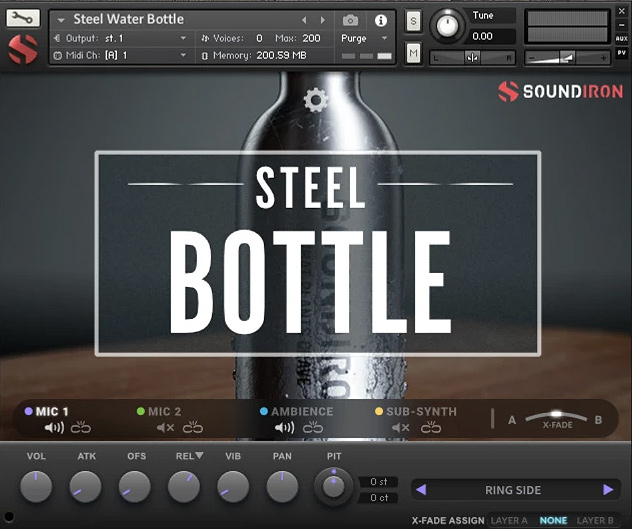Click the MIC 2 layer label
Image resolution: width=632 pixels, height=529 pixels.
pyautogui.click(x=164, y=411)
